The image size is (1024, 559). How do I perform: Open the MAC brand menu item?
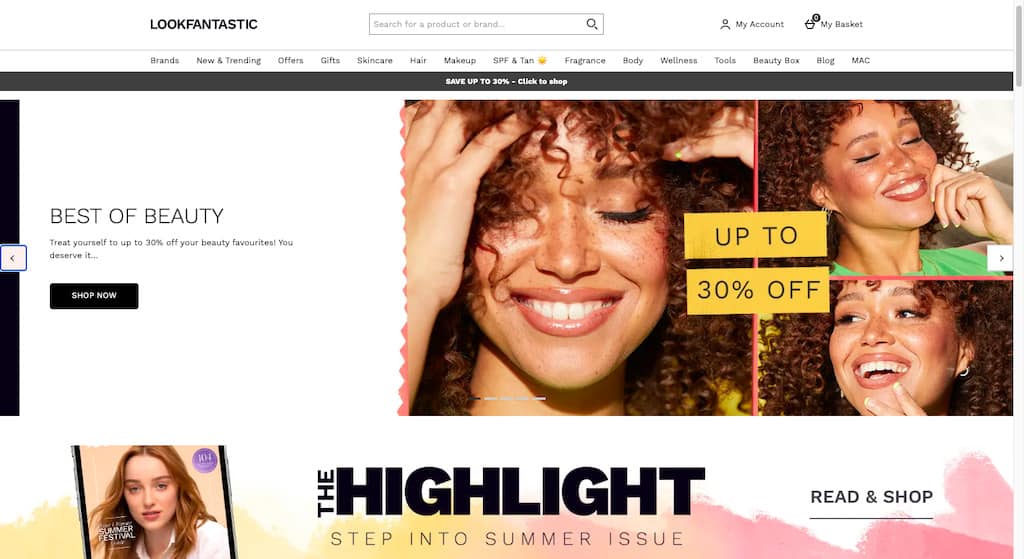click(861, 60)
